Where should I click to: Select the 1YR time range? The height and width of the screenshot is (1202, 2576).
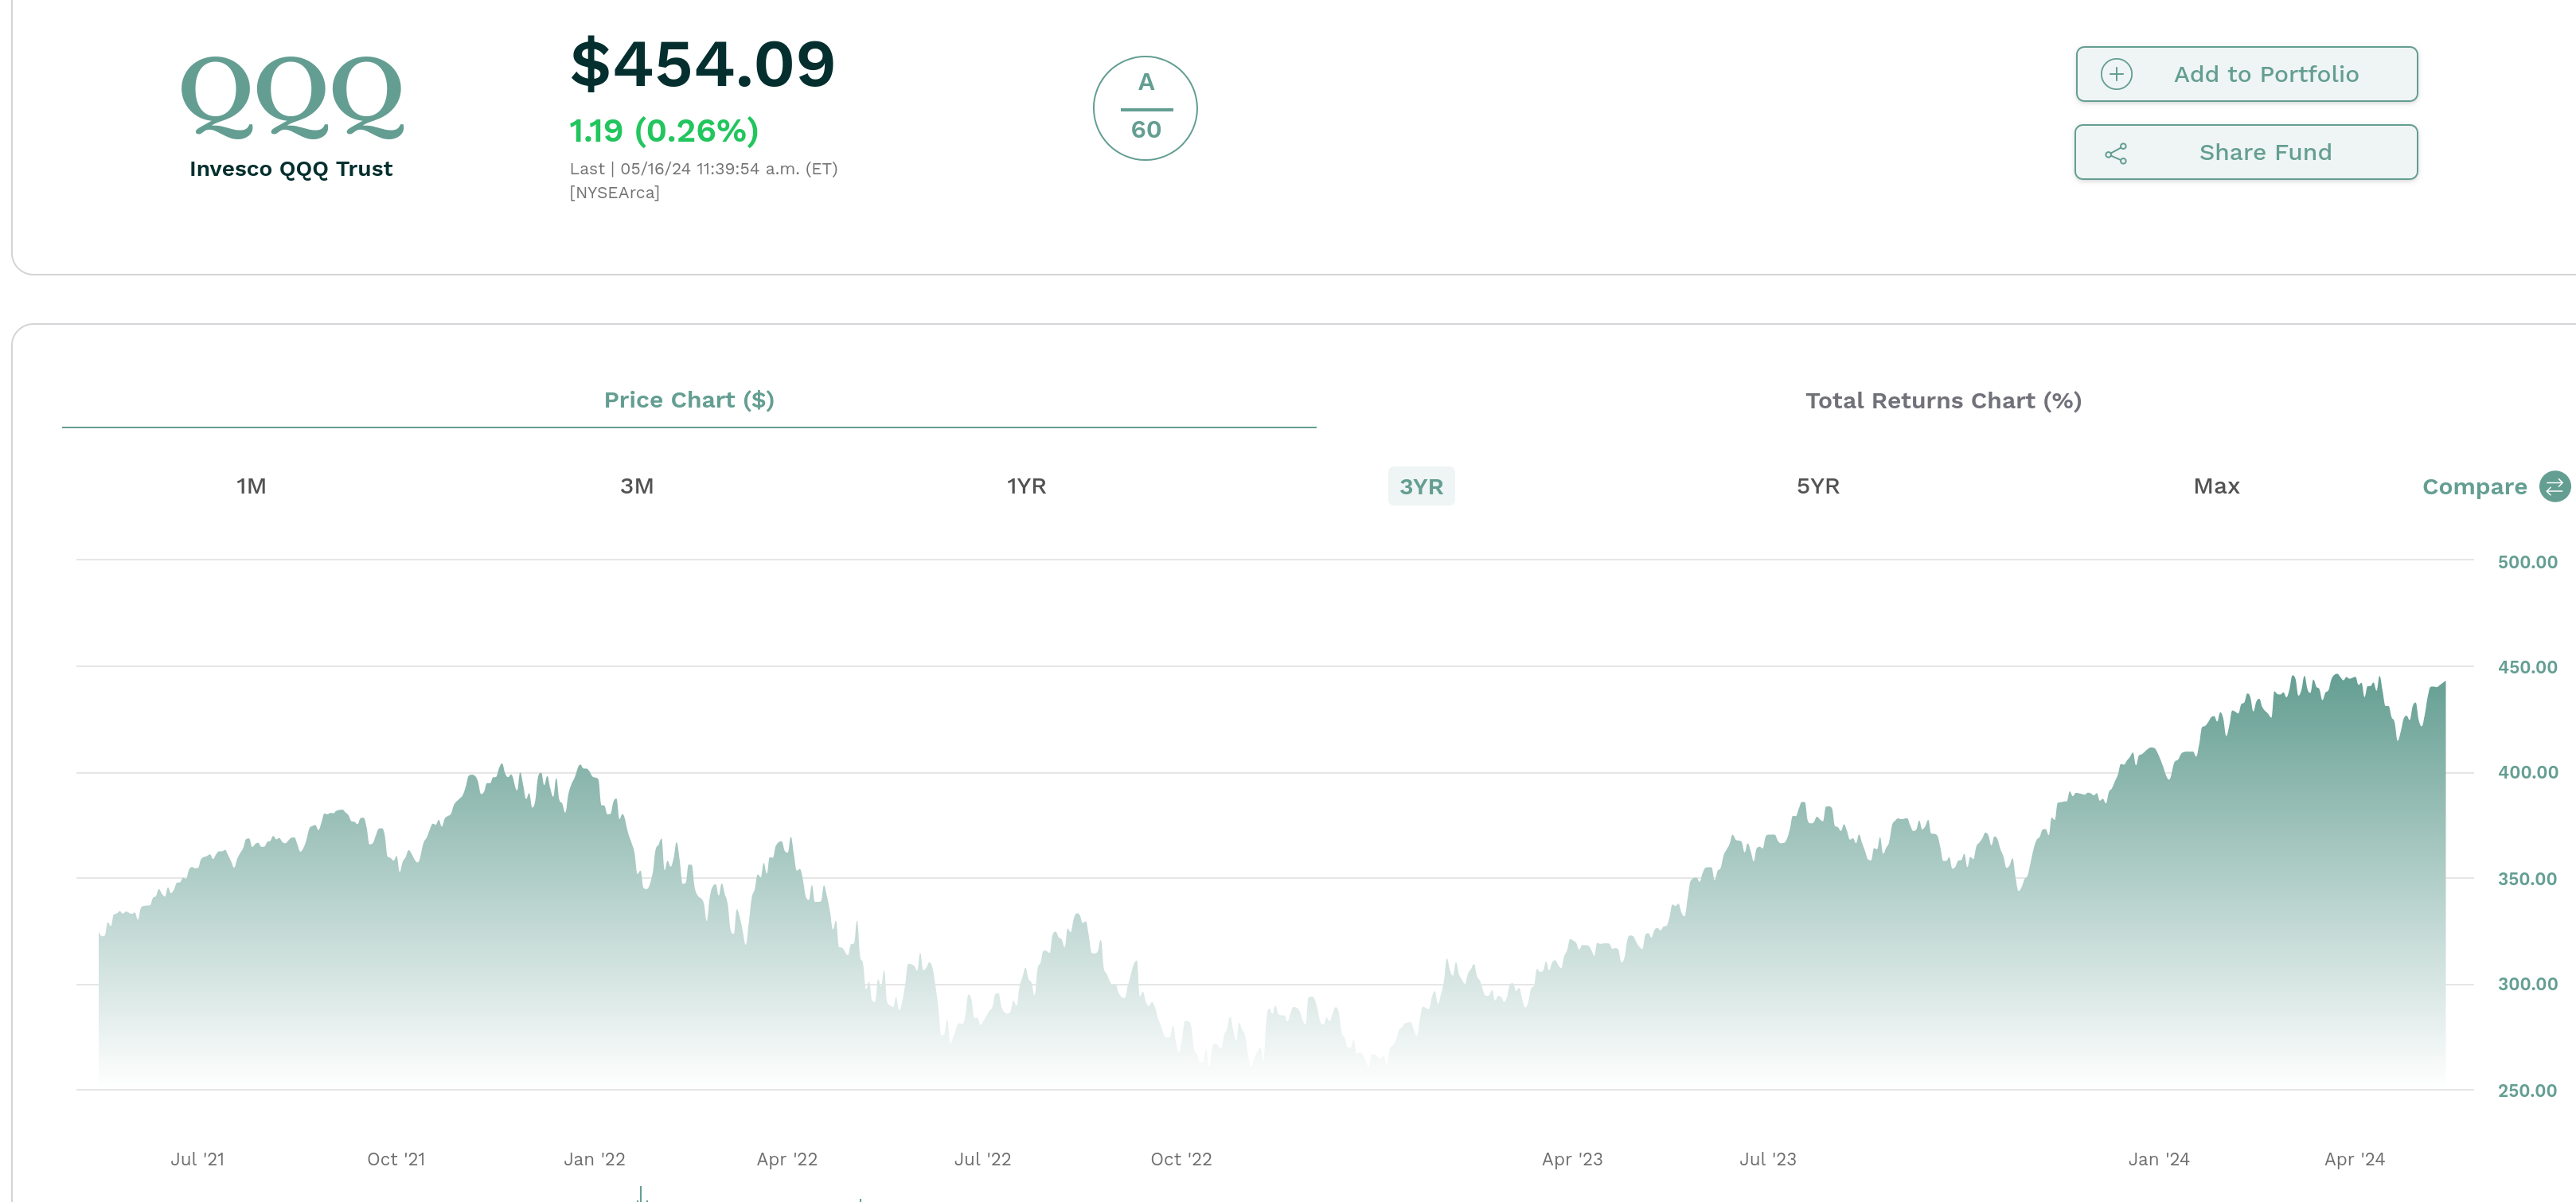click(1026, 486)
